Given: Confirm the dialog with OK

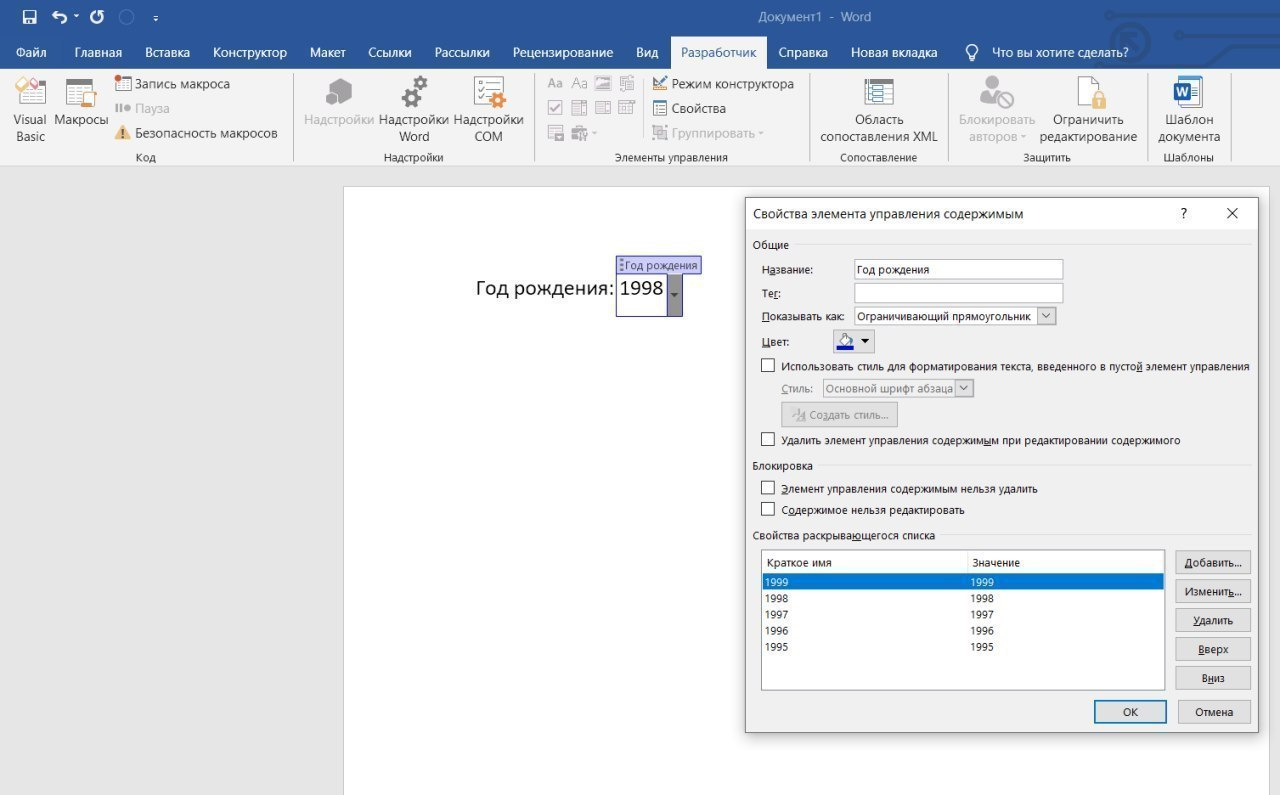Looking at the screenshot, I should (1130, 712).
